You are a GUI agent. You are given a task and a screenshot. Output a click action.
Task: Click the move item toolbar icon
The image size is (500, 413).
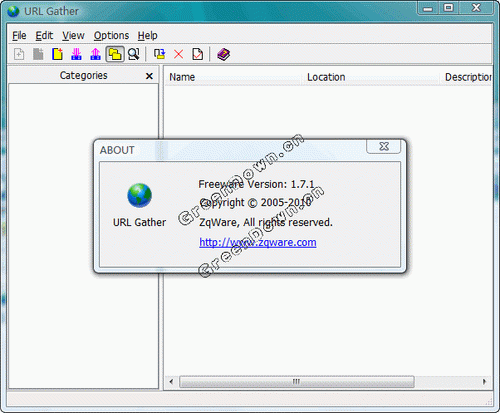pyautogui.click(x=159, y=54)
